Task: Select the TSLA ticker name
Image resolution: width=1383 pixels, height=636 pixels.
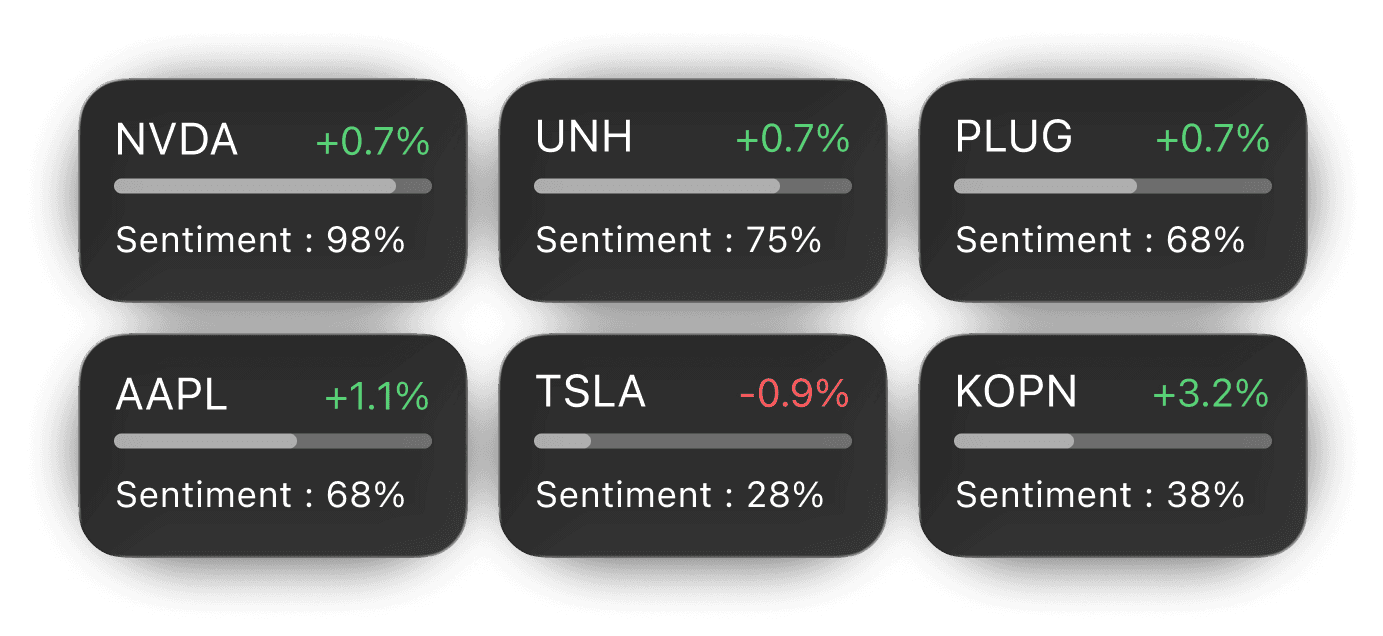Action: (590, 393)
